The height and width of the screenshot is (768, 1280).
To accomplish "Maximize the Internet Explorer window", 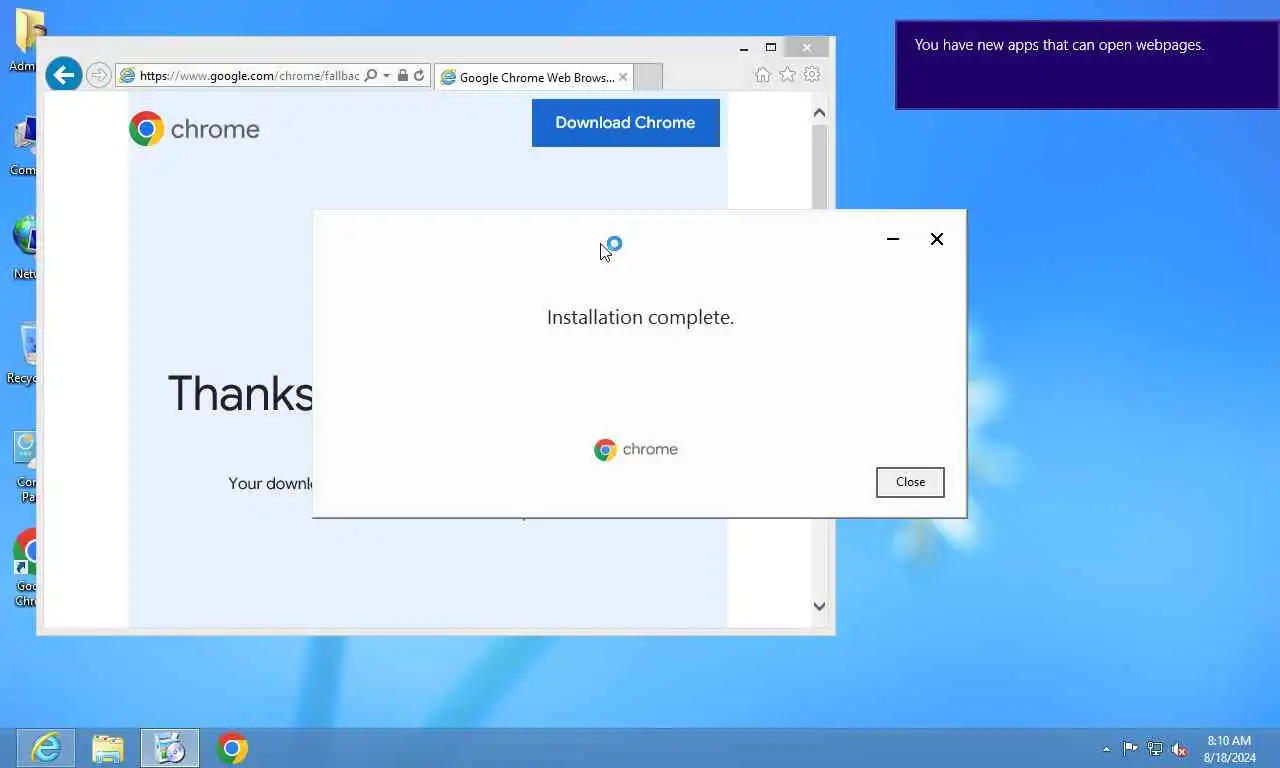I will 771,48.
